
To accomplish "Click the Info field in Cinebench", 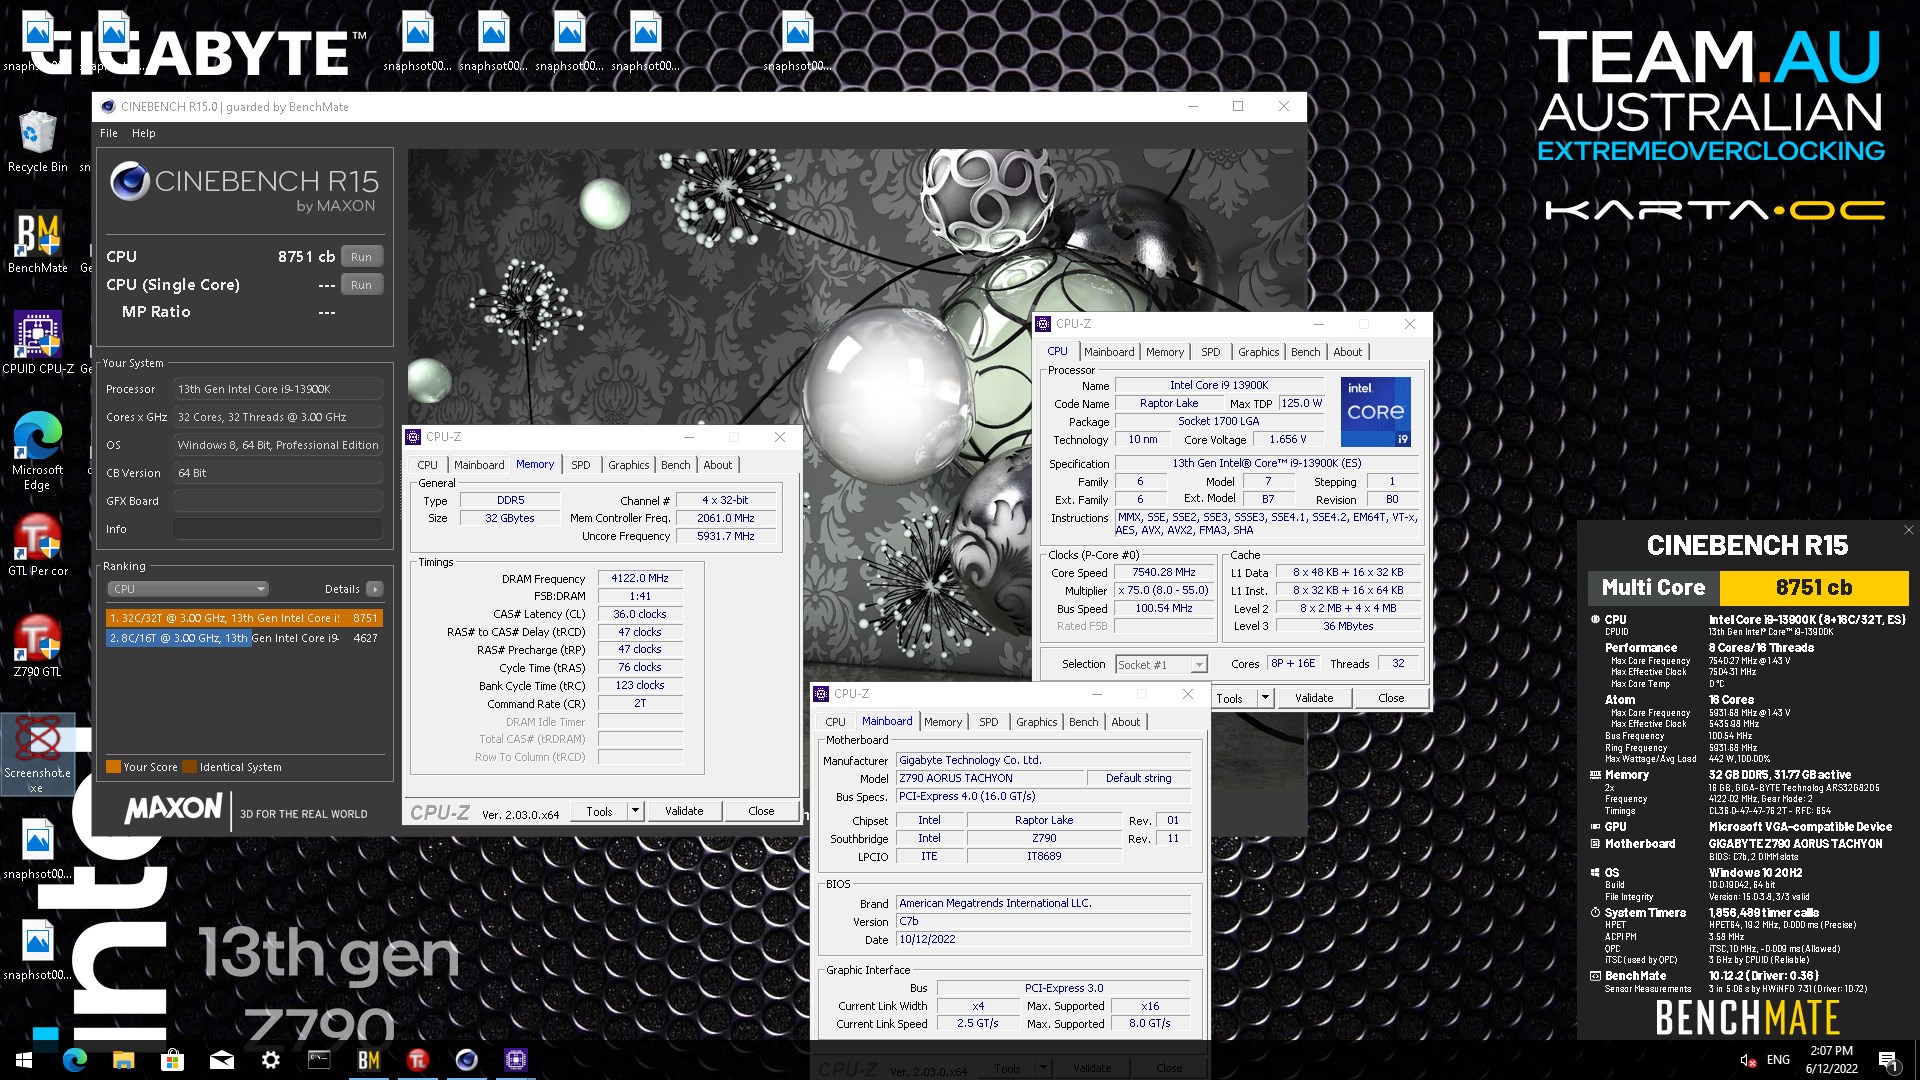I will [x=277, y=529].
